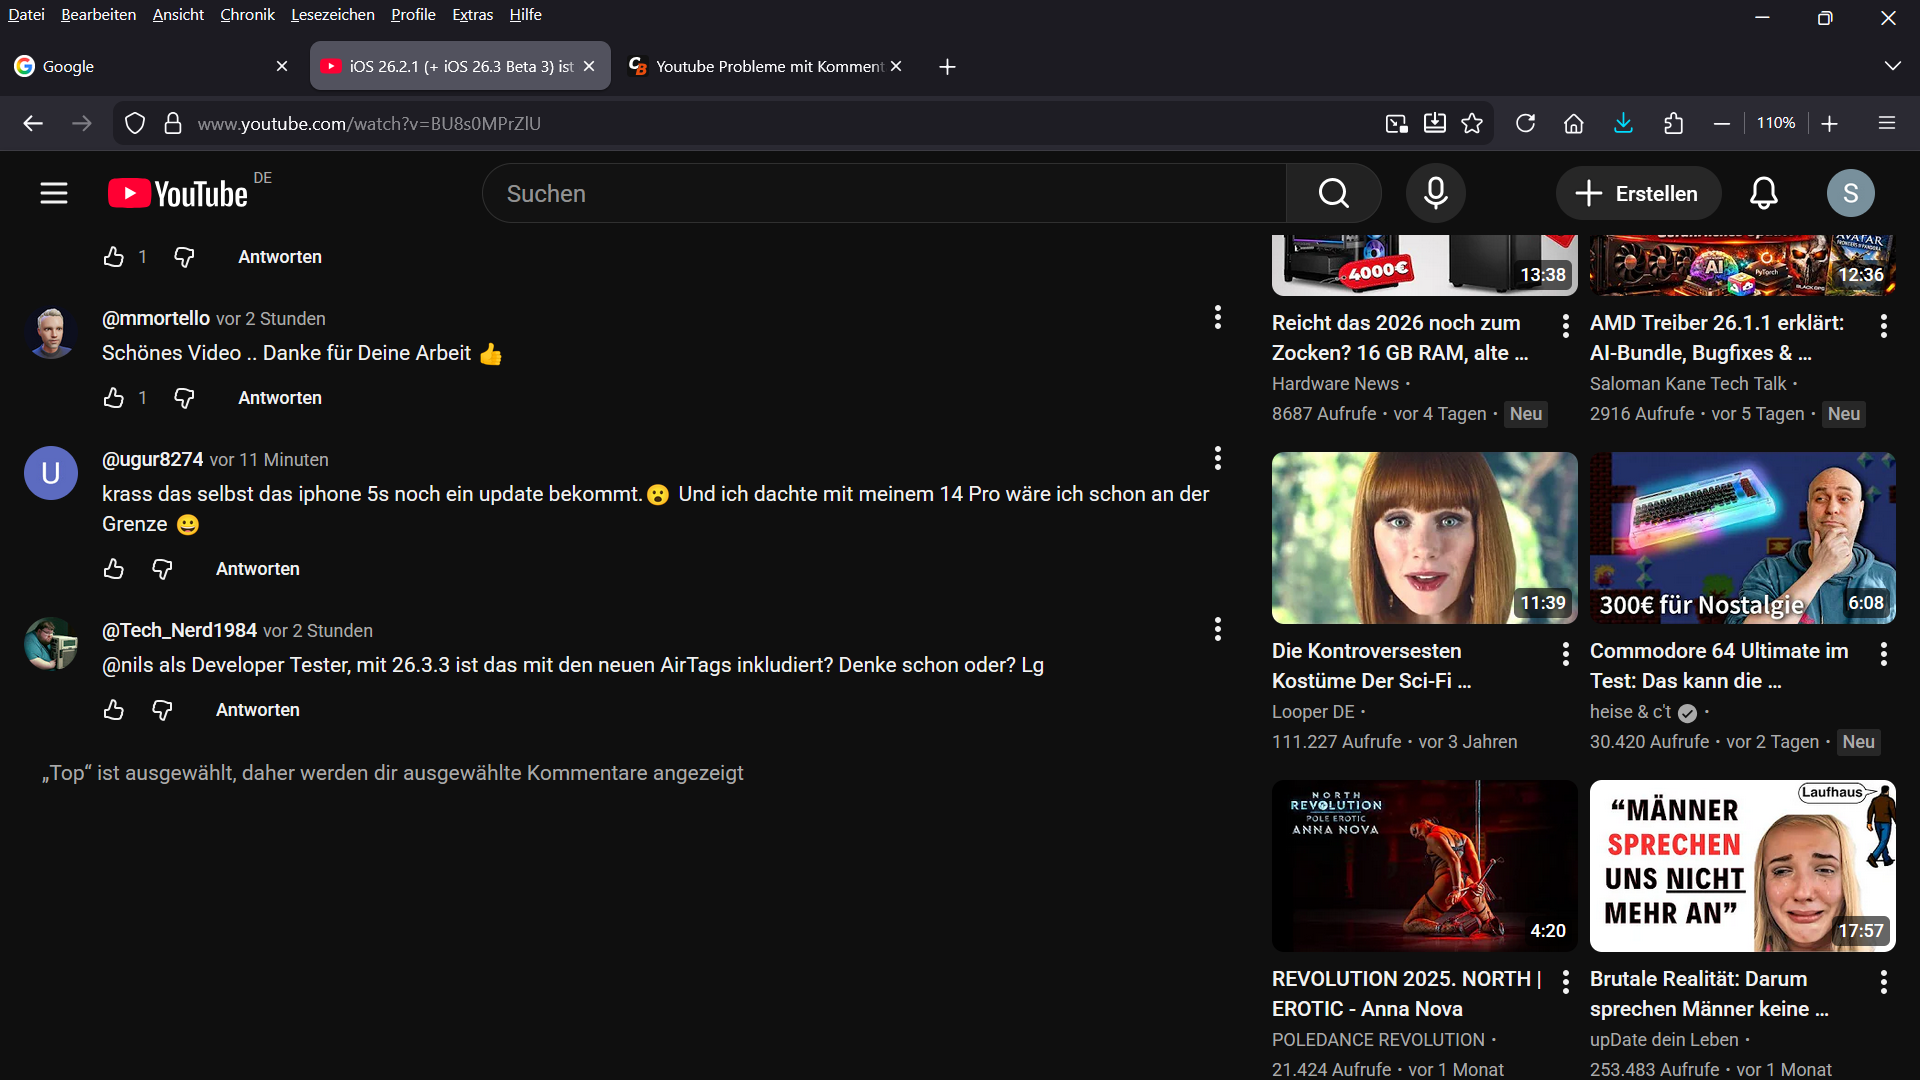Like the comment by @ugur8274

(114, 569)
